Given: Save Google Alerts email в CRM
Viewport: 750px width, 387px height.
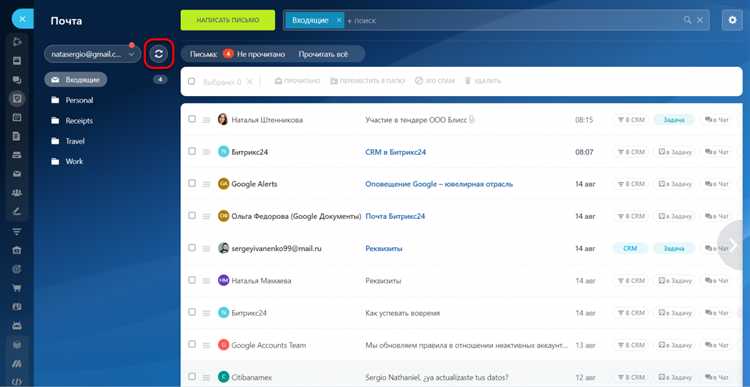Looking at the screenshot, I should pyautogui.click(x=631, y=184).
